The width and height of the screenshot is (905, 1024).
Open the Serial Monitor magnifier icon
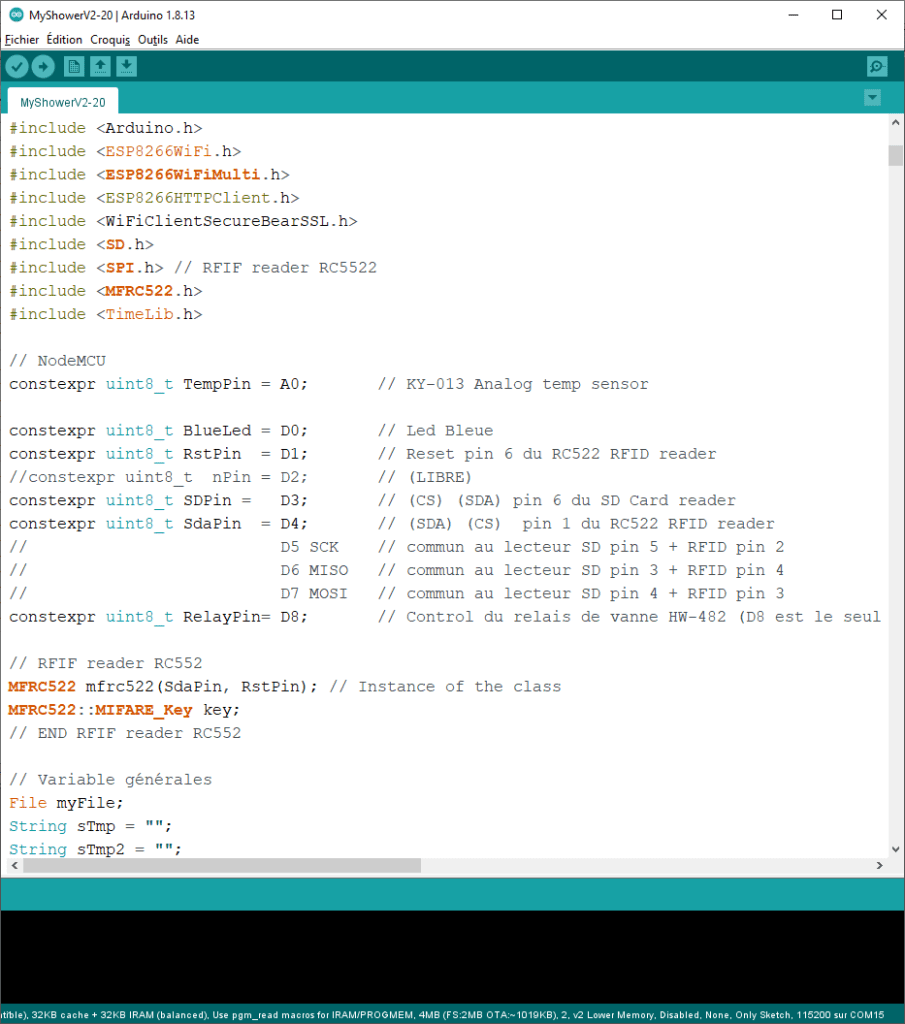[x=877, y=67]
